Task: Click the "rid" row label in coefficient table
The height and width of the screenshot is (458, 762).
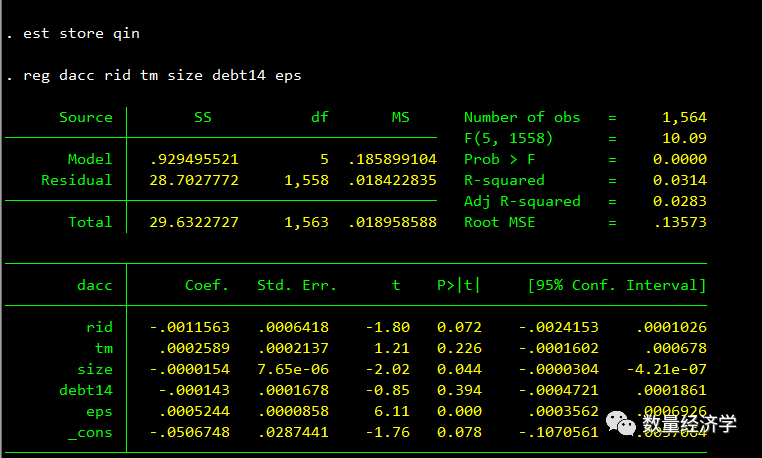Action: point(99,327)
